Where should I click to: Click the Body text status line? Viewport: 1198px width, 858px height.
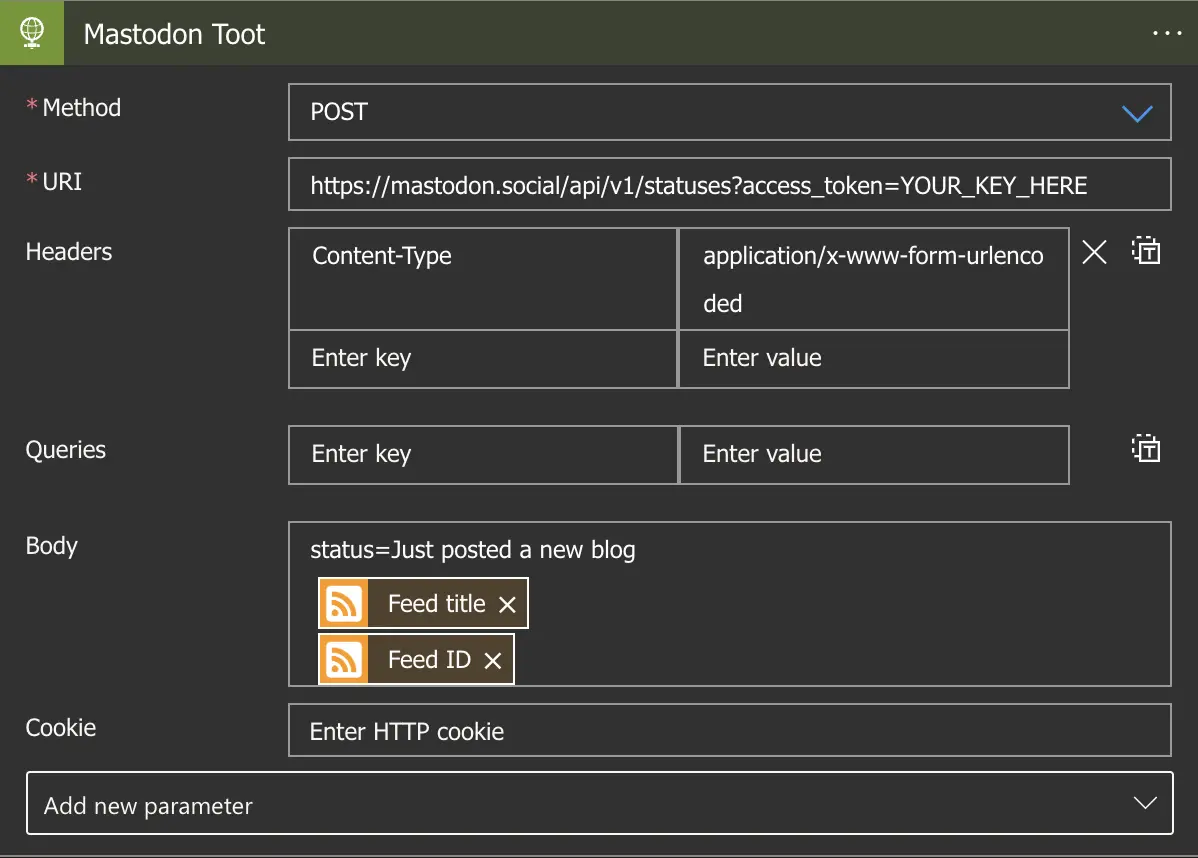pyautogui.click(x=472, y=550)
